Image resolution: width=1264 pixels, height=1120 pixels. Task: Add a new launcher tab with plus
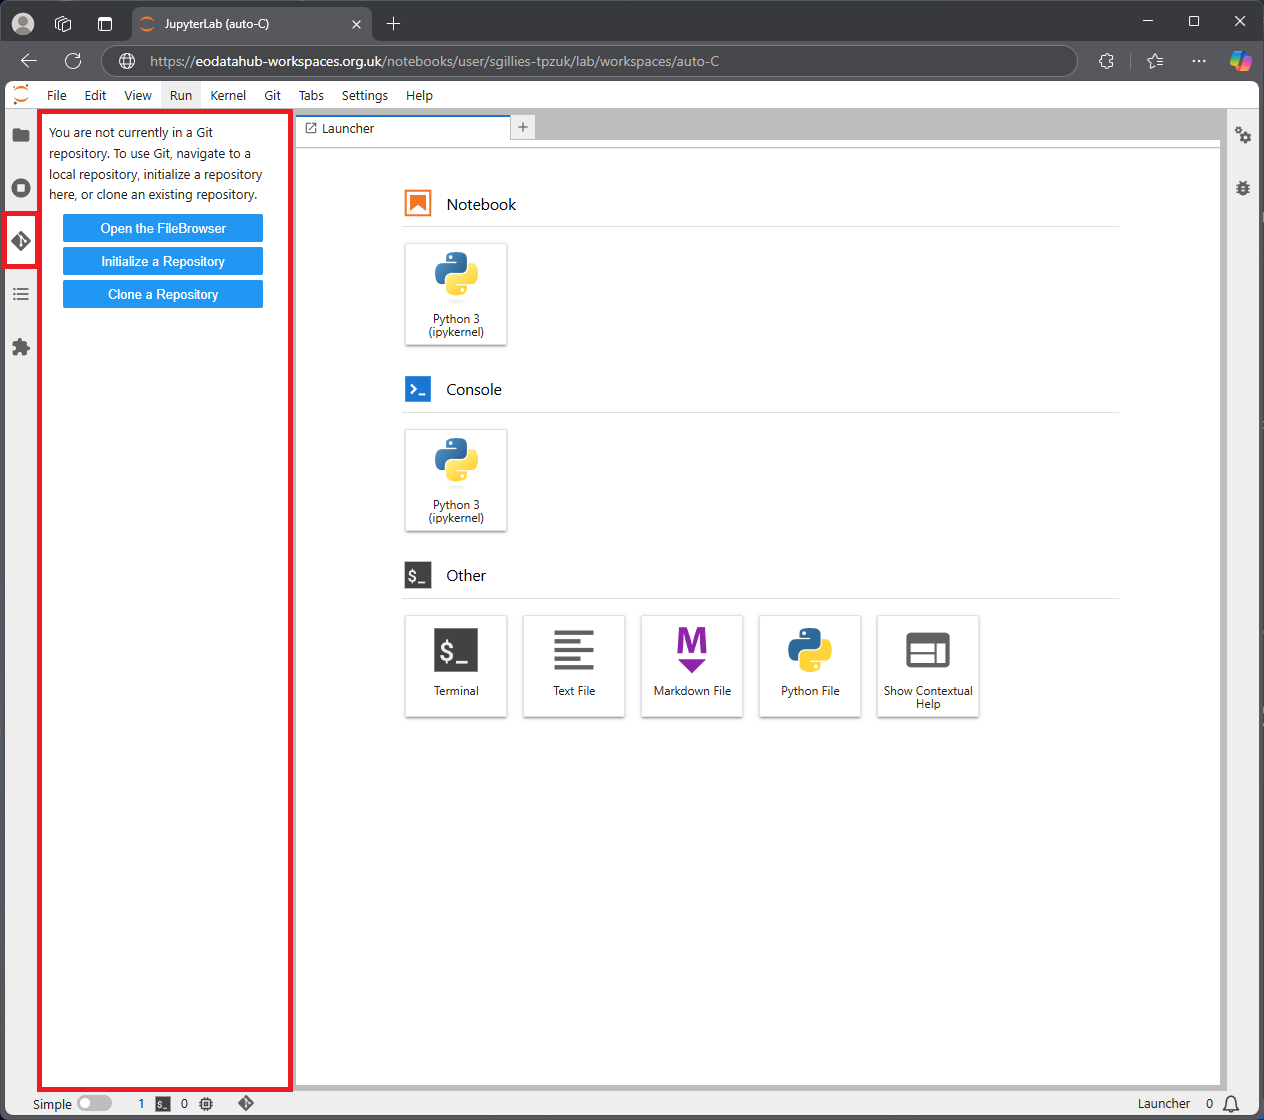click(x=523, y=127)
